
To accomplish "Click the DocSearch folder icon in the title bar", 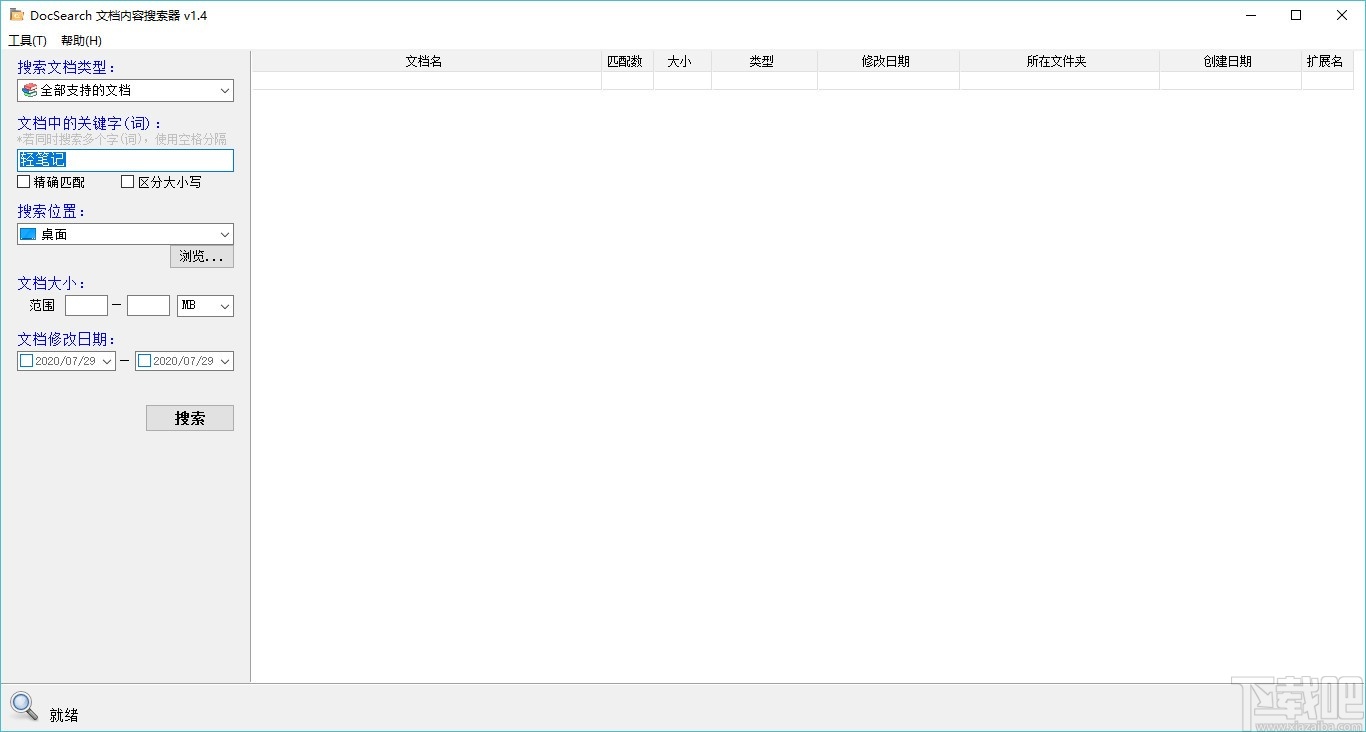I will [16, 15].
